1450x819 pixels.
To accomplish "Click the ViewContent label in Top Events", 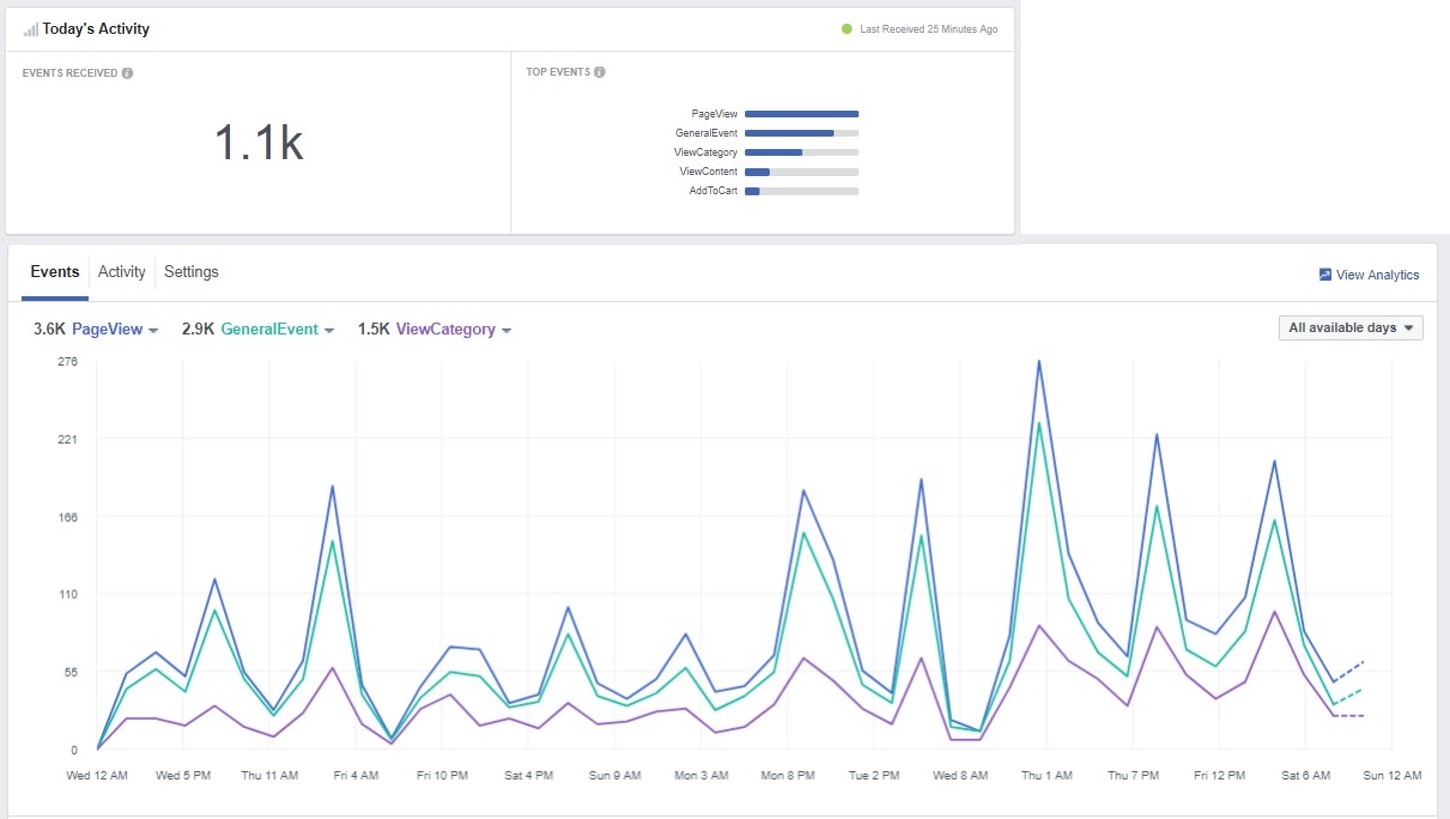I will click(708, 172).
